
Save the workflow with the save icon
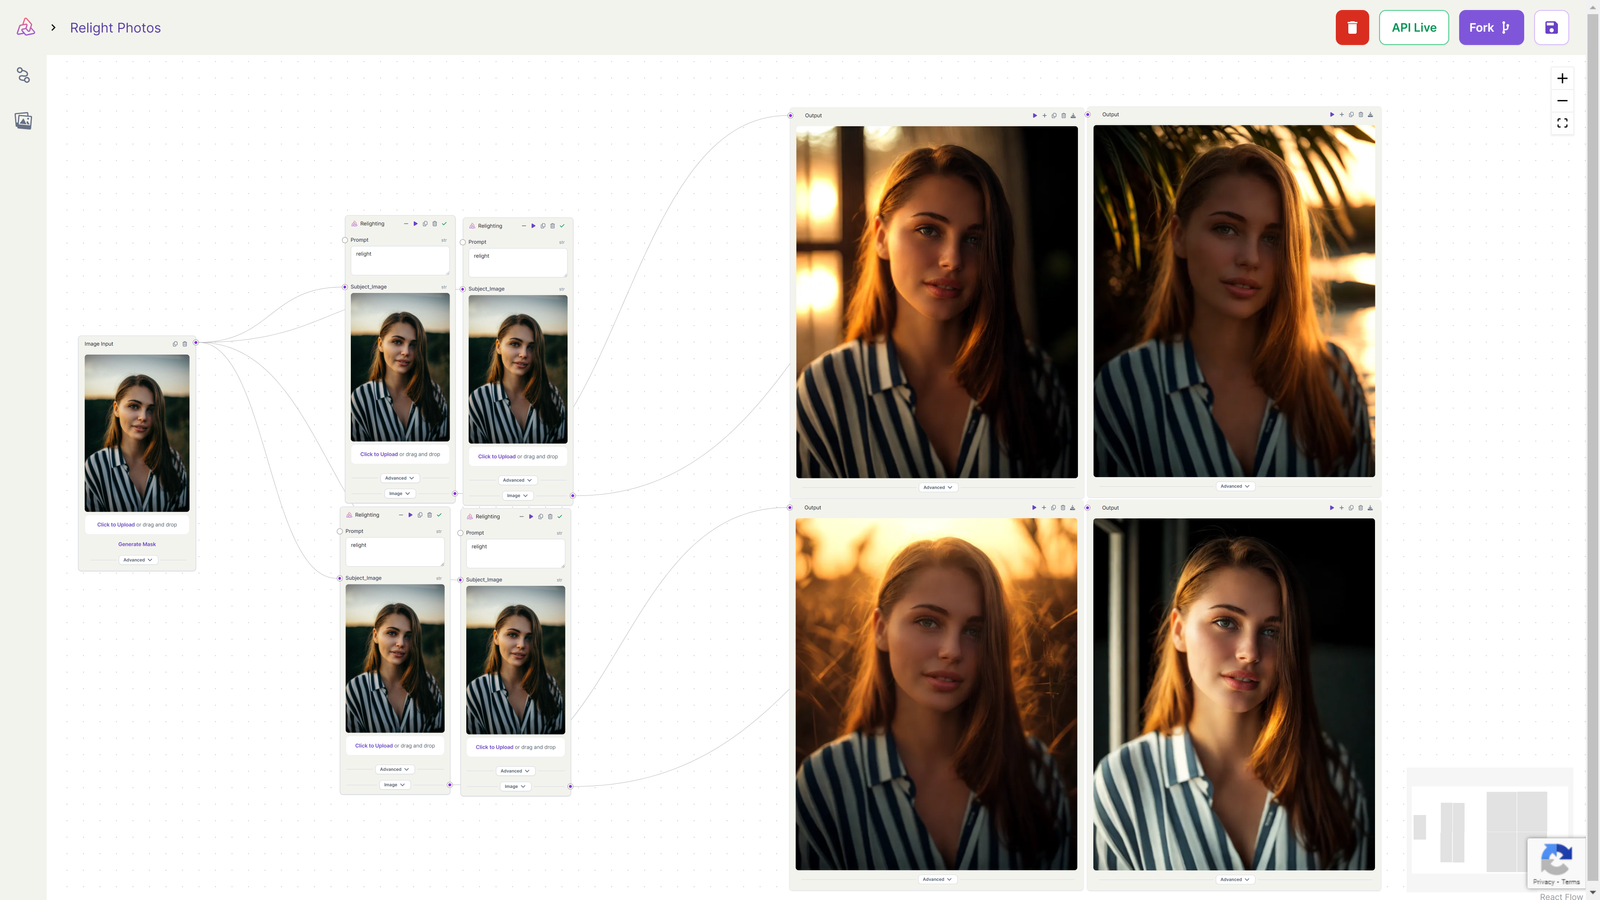1551,27
